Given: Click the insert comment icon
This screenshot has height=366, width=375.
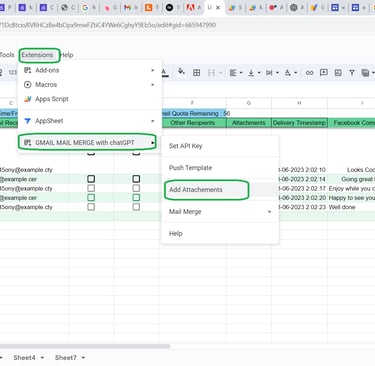Looking at the screenshot, I should tap(323, 72).
